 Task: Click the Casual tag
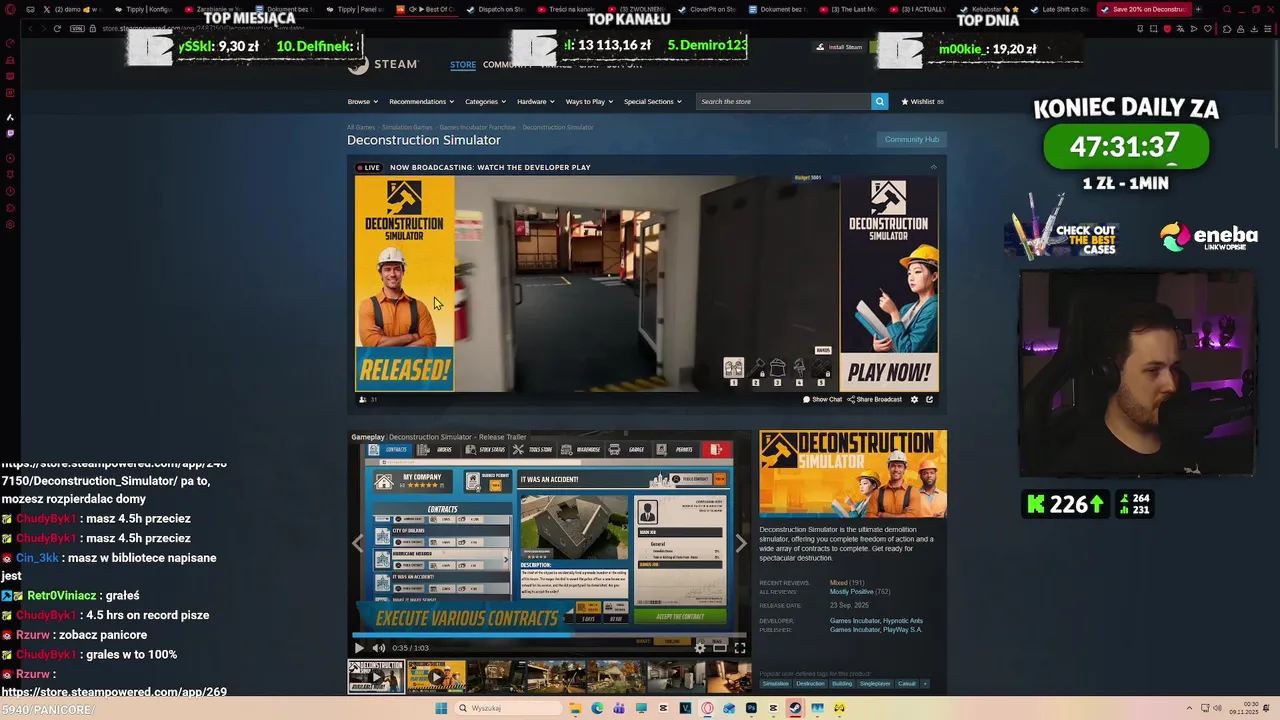pyautogui.click(x=907, y=684)
